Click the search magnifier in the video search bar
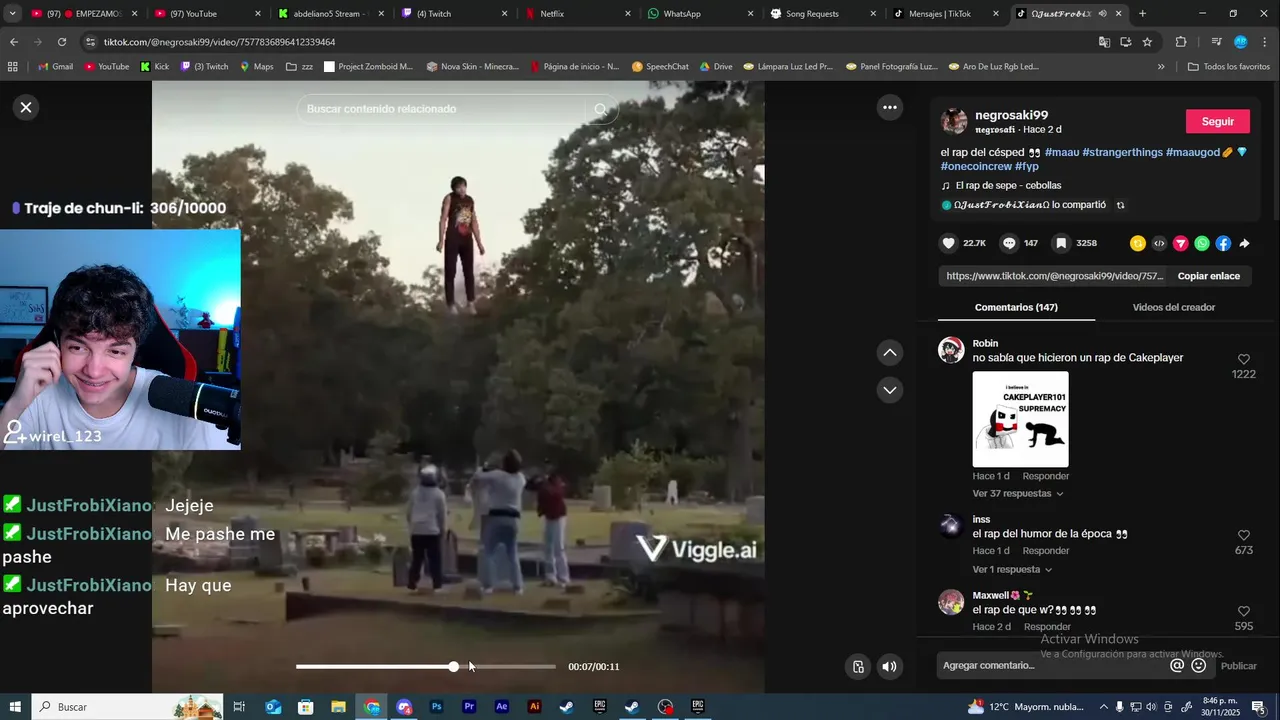The image size is (1280, 720). pyautogui.click(x=600, y=109)
